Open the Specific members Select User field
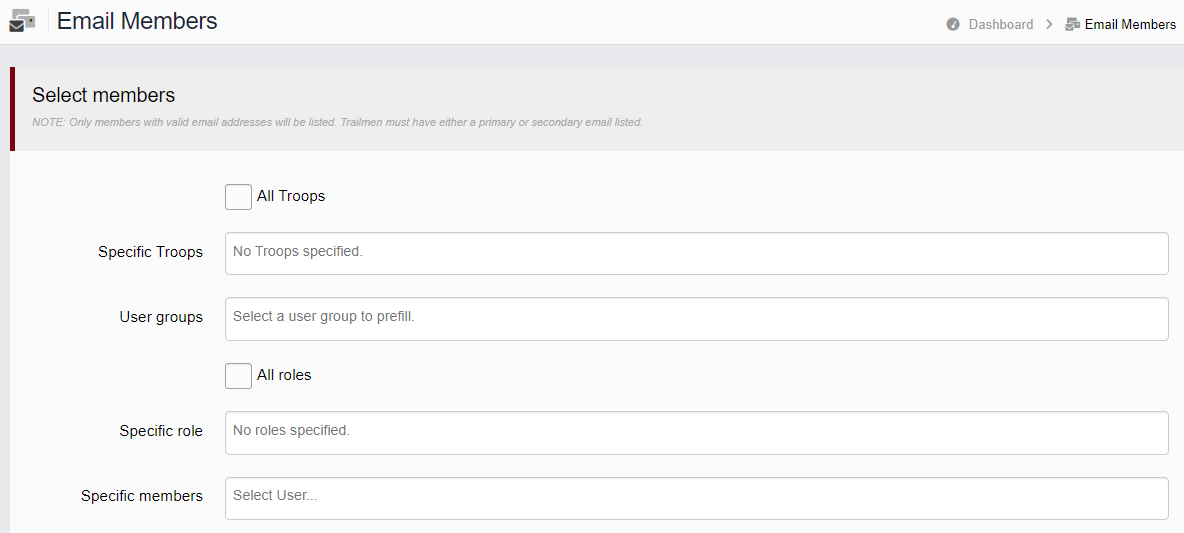The height and width of the screenshot is (533, 1184). (x=696, y=498)
